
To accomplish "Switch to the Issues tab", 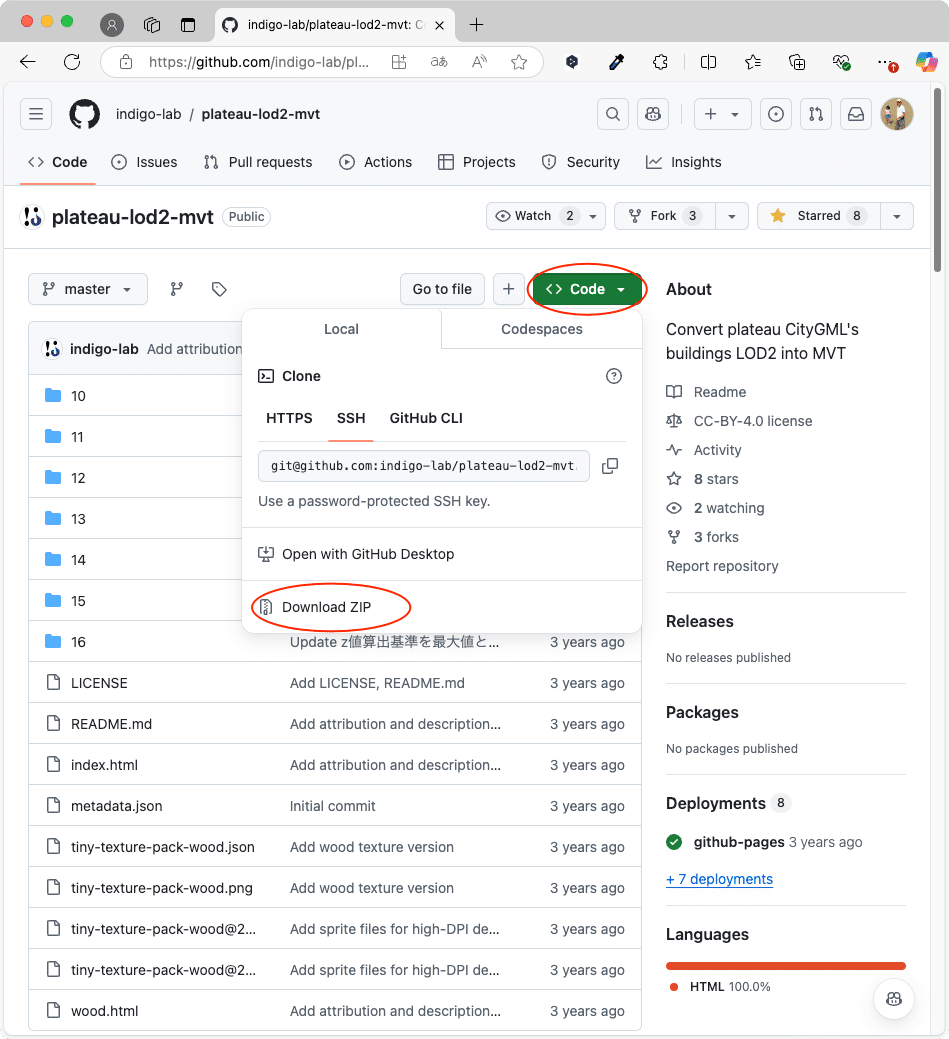I will (144, 162).
